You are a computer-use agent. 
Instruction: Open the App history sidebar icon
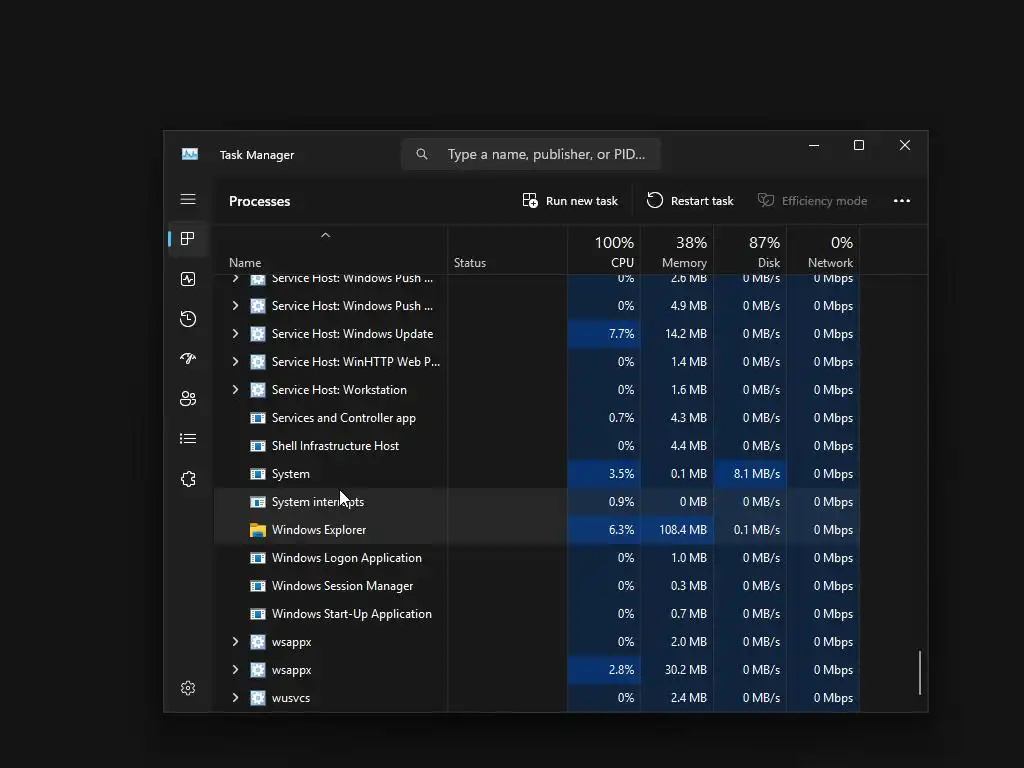(188, 319)
